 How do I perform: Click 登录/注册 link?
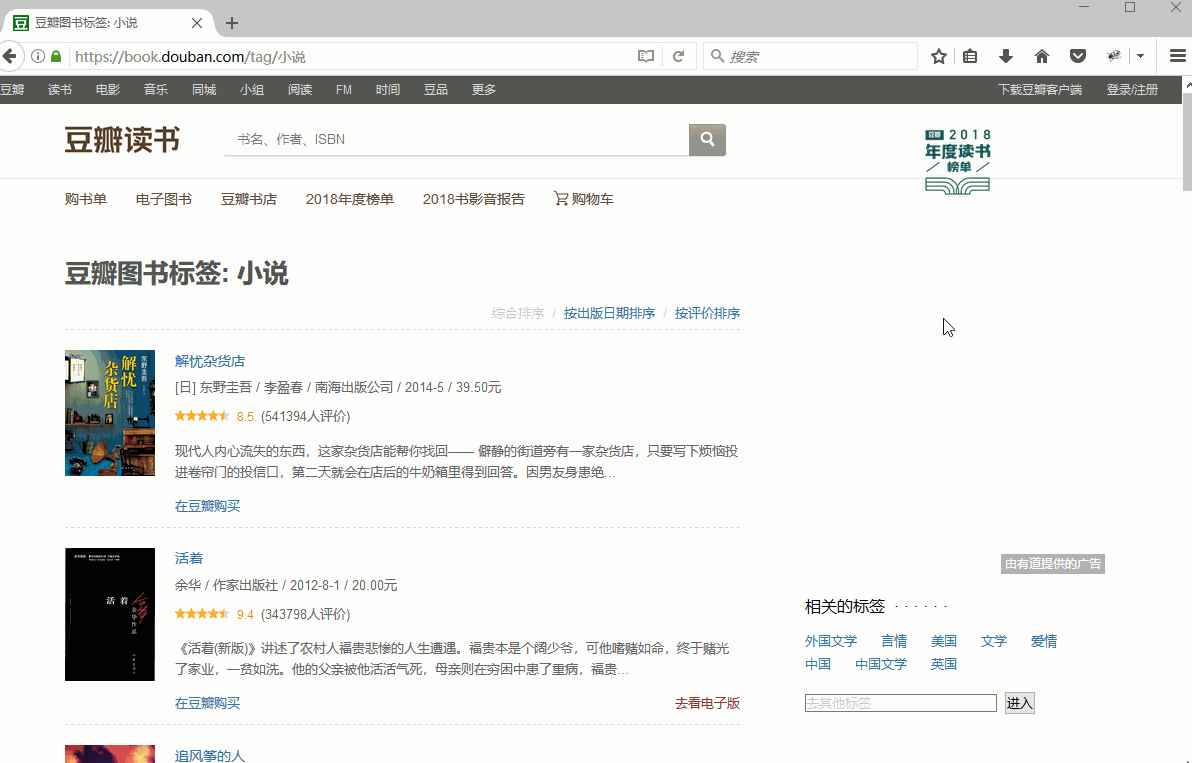coord(1132,90)
